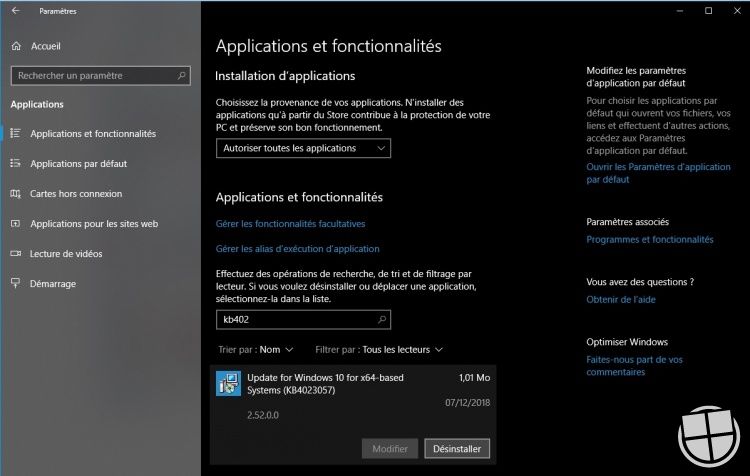Open Lecture de vidéos settings page
Image resolution: width=750 pixels, height=476 pixels.
pyautogui.click(x=66, y=254)
